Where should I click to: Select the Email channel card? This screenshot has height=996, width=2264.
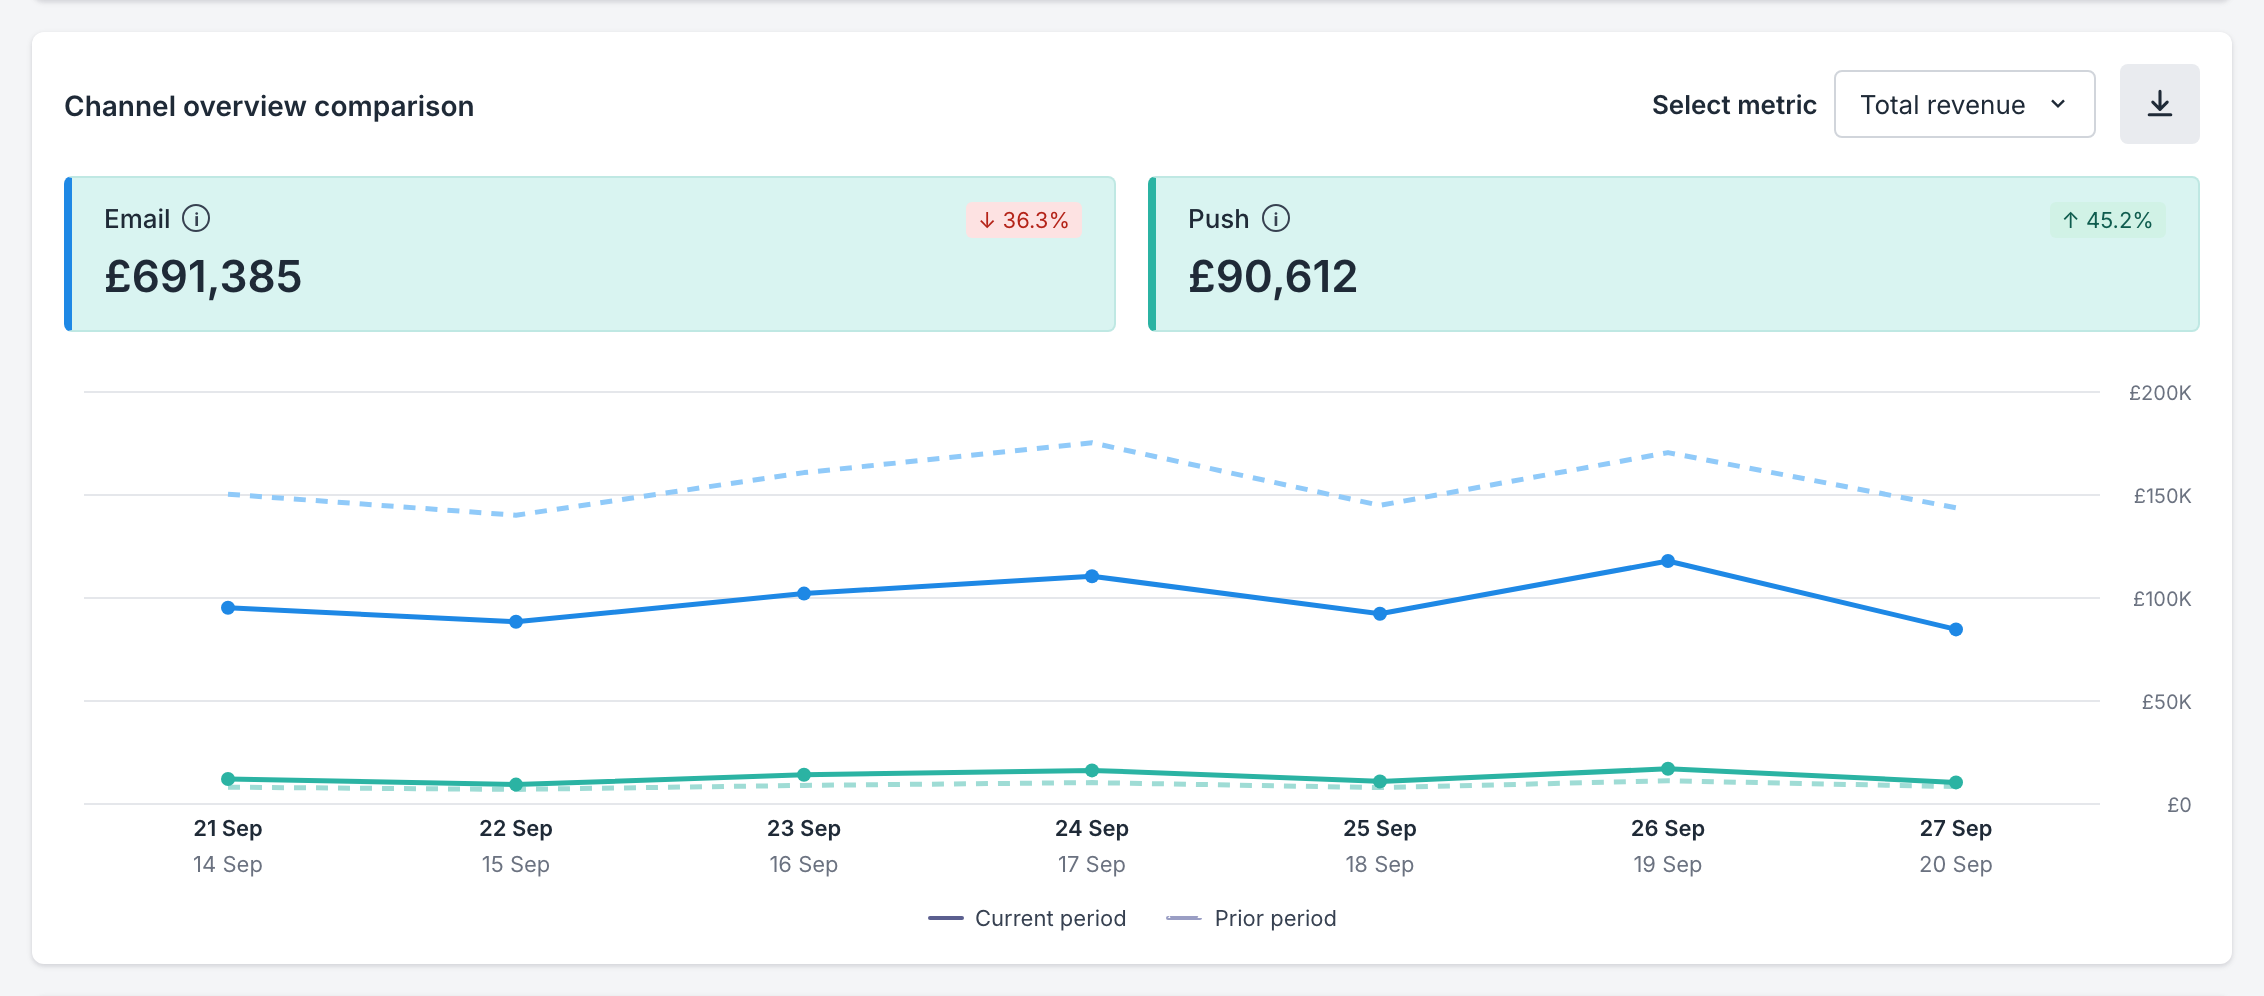point(590,254)
